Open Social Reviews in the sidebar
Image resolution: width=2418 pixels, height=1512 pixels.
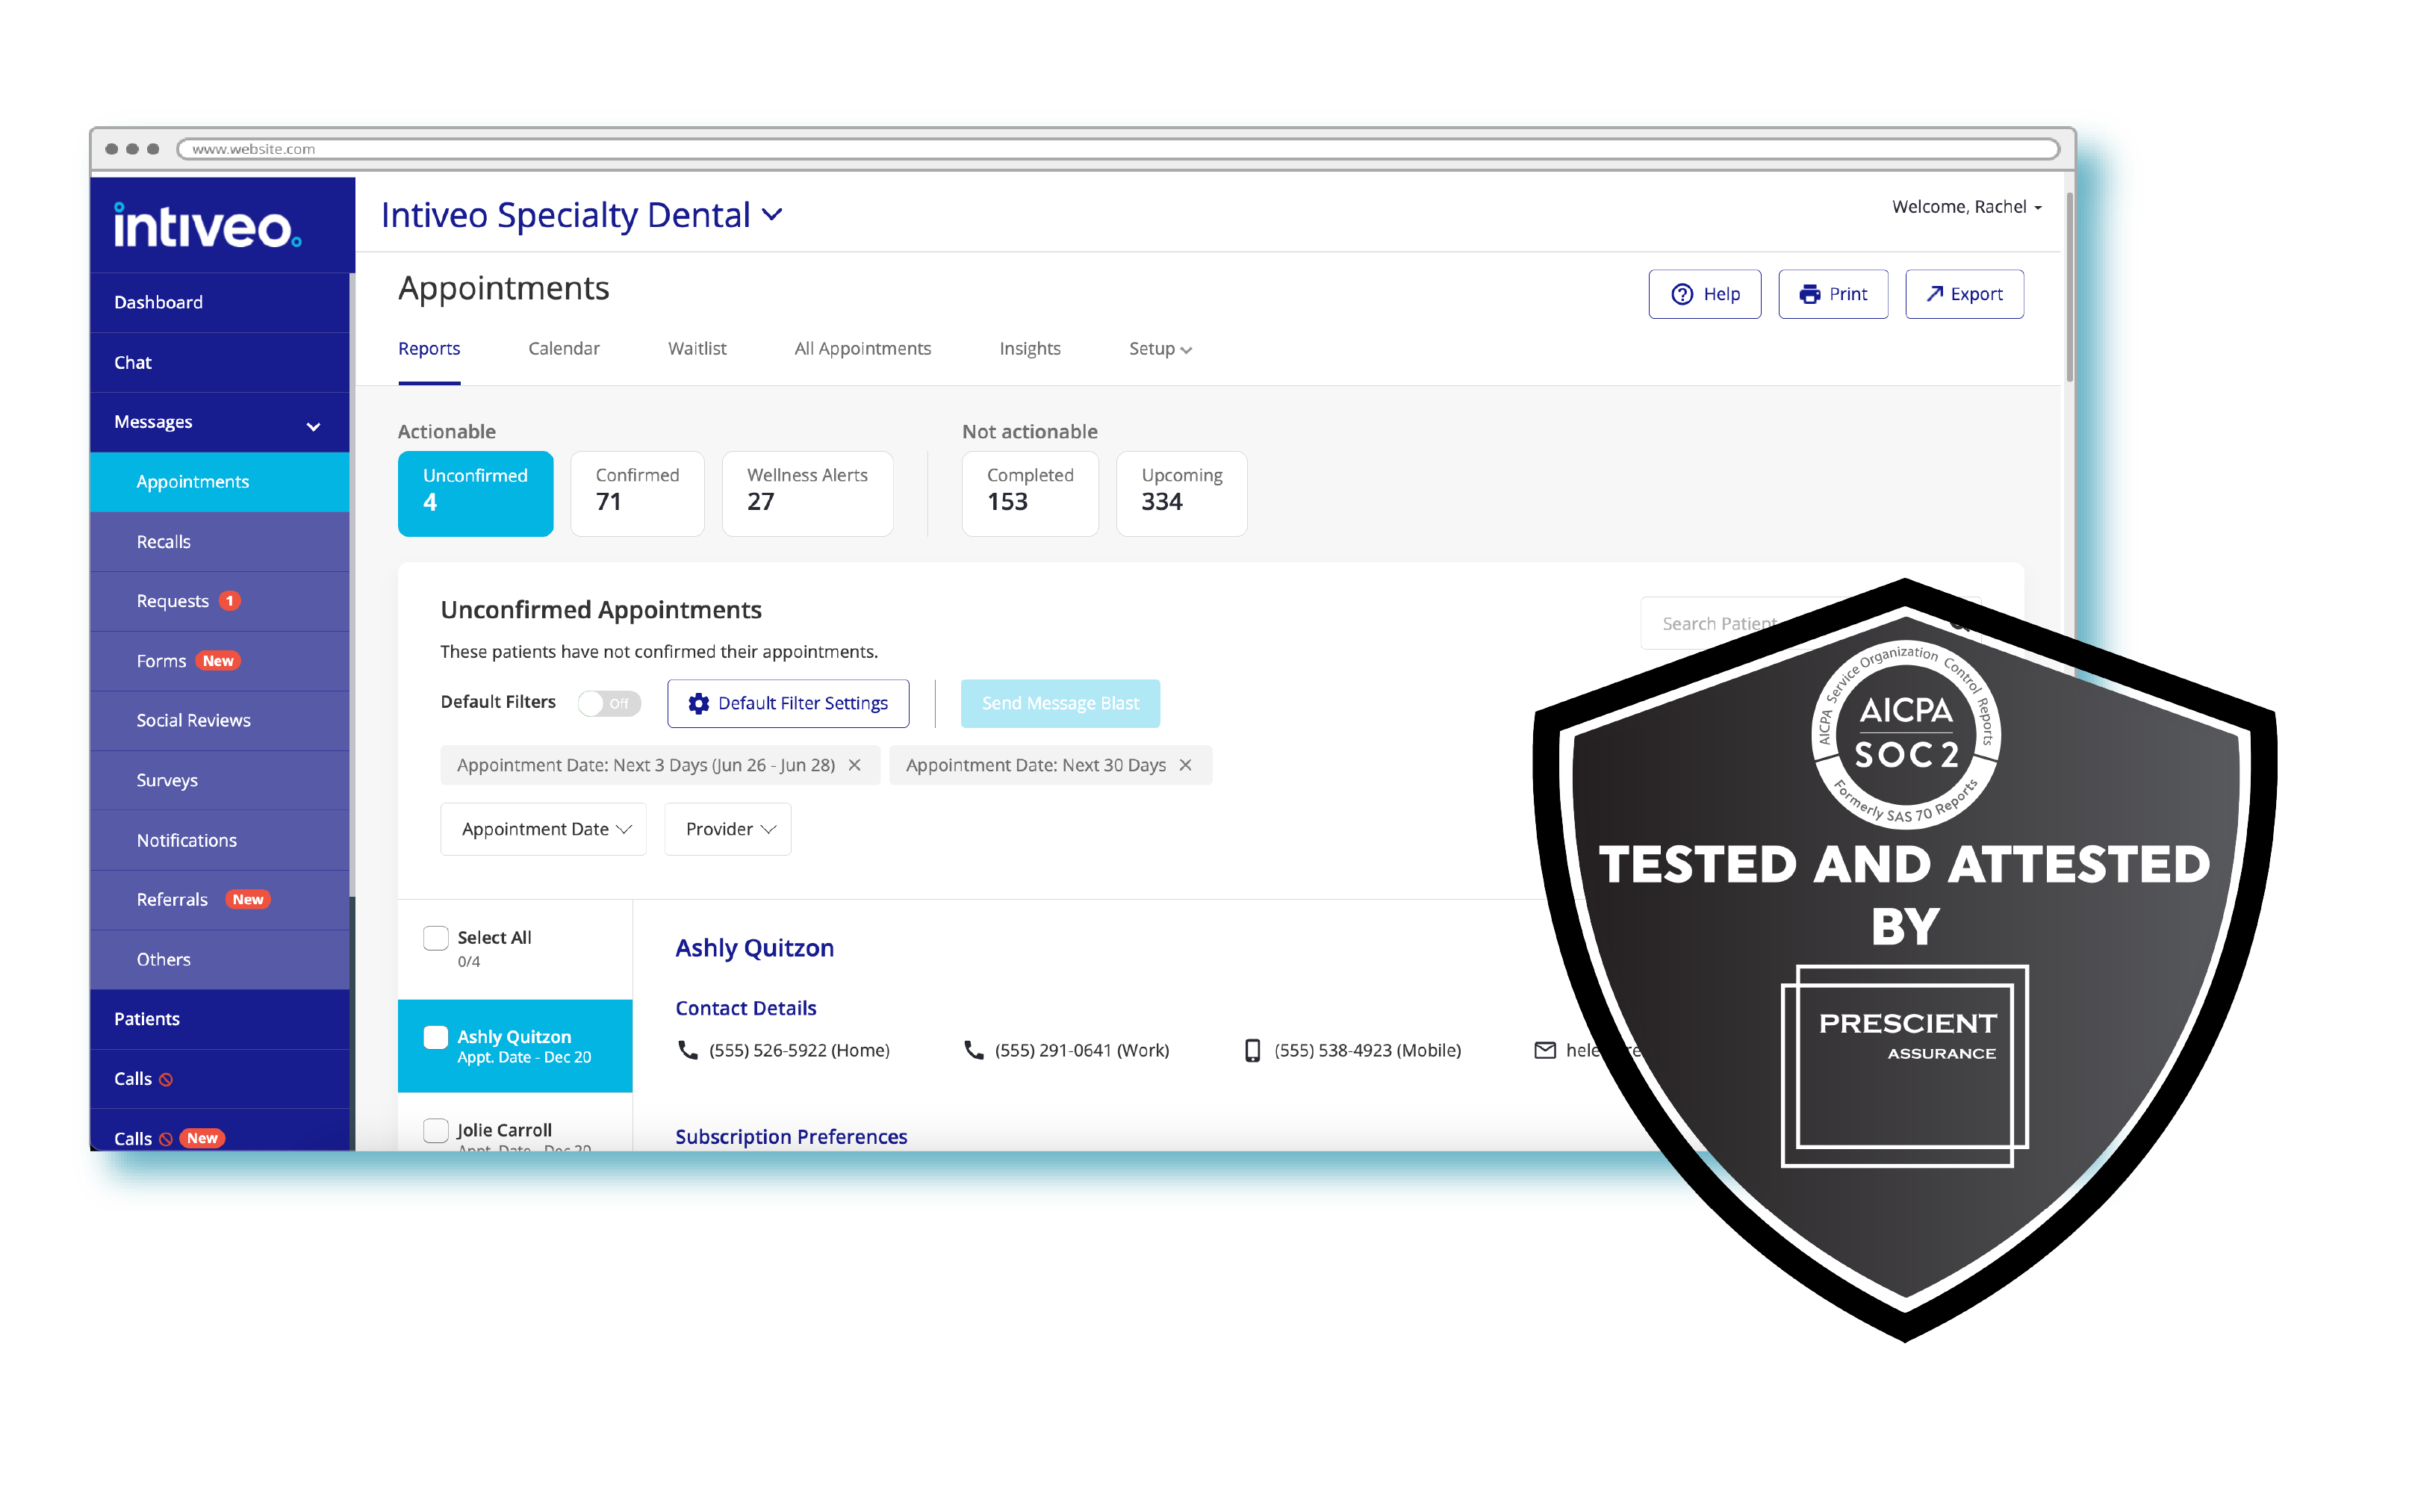point(219,721)
